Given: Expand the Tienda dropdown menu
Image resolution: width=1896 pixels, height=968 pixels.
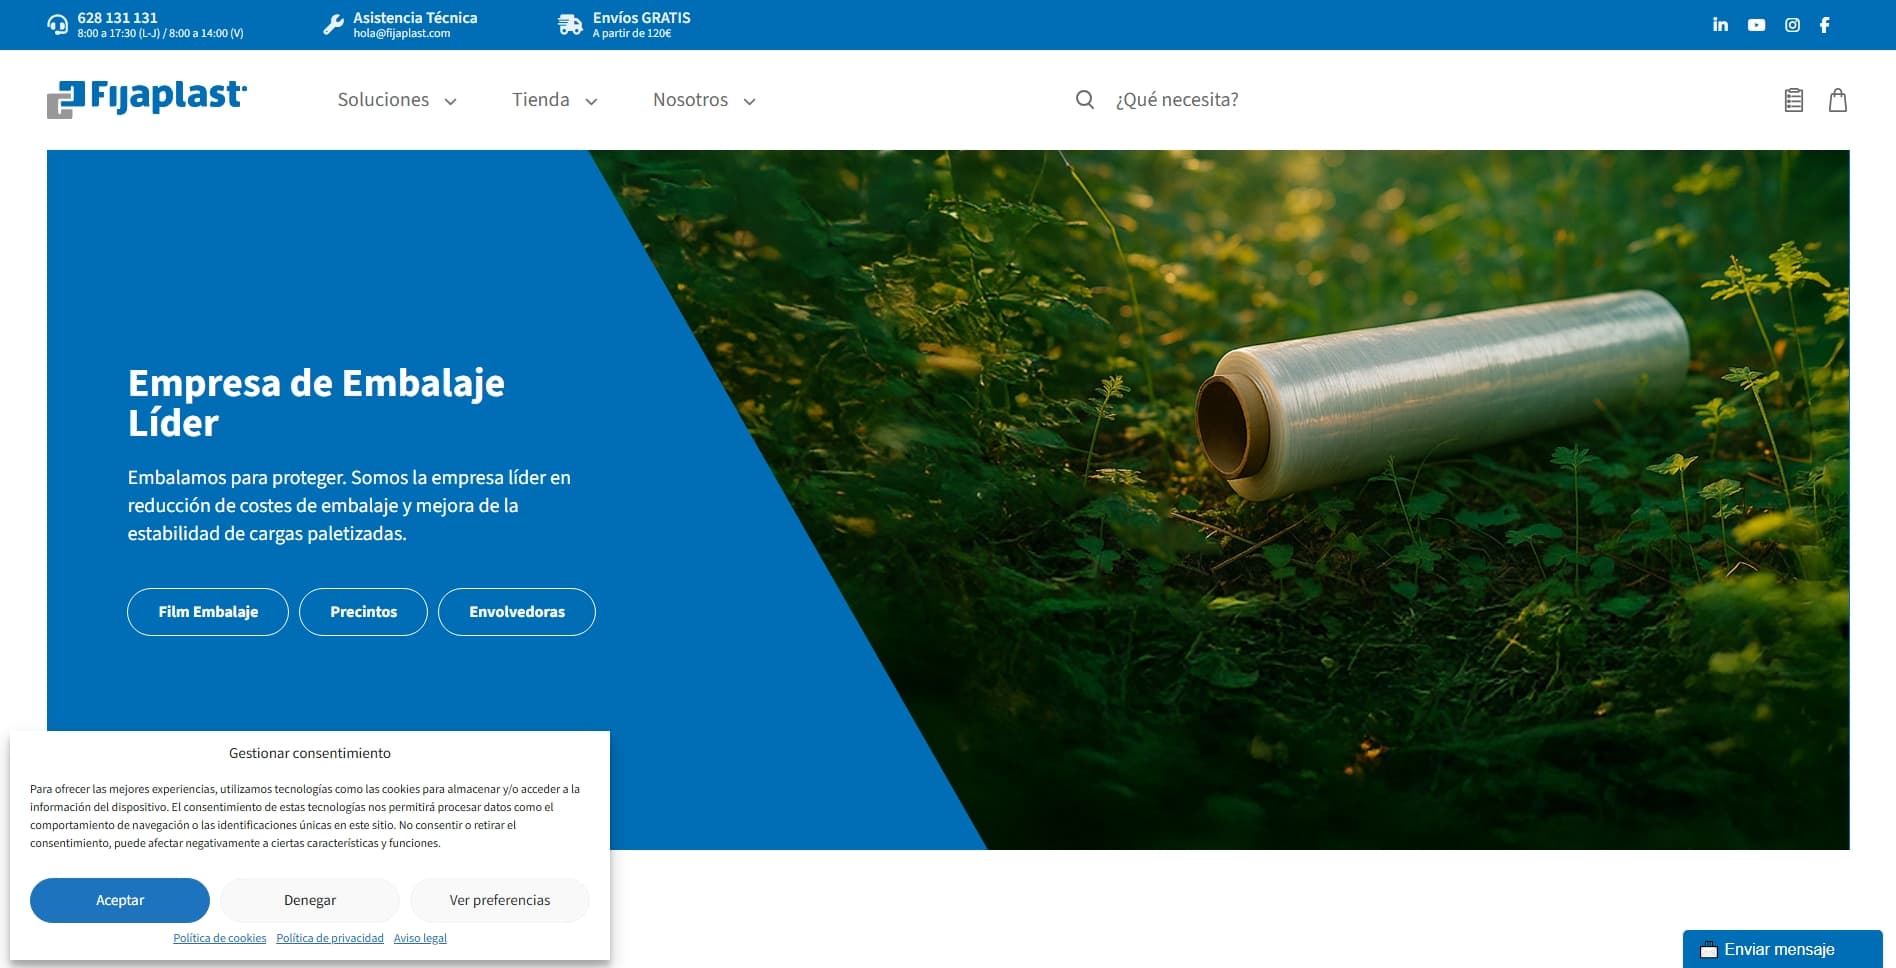Looking at the screenshot, I should click(x=554, y=100).
